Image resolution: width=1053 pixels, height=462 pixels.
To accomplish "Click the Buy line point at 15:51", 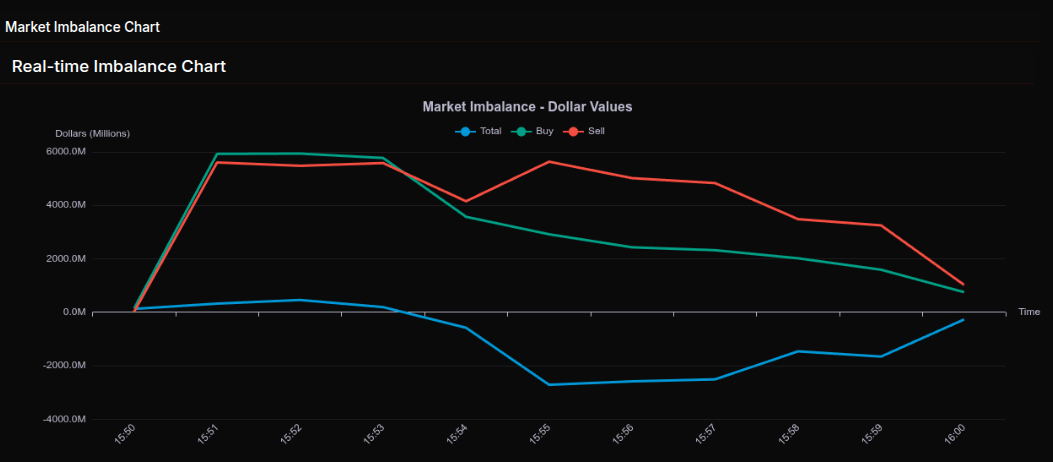I will tap(217, 154).
